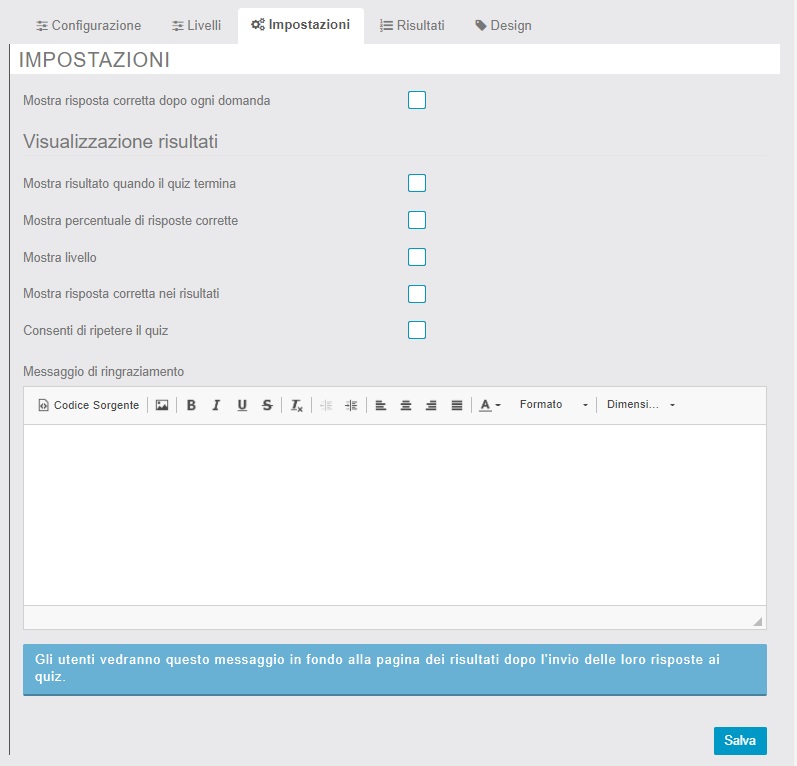Click the Codice Sorgente button

(x=88, y=405)
